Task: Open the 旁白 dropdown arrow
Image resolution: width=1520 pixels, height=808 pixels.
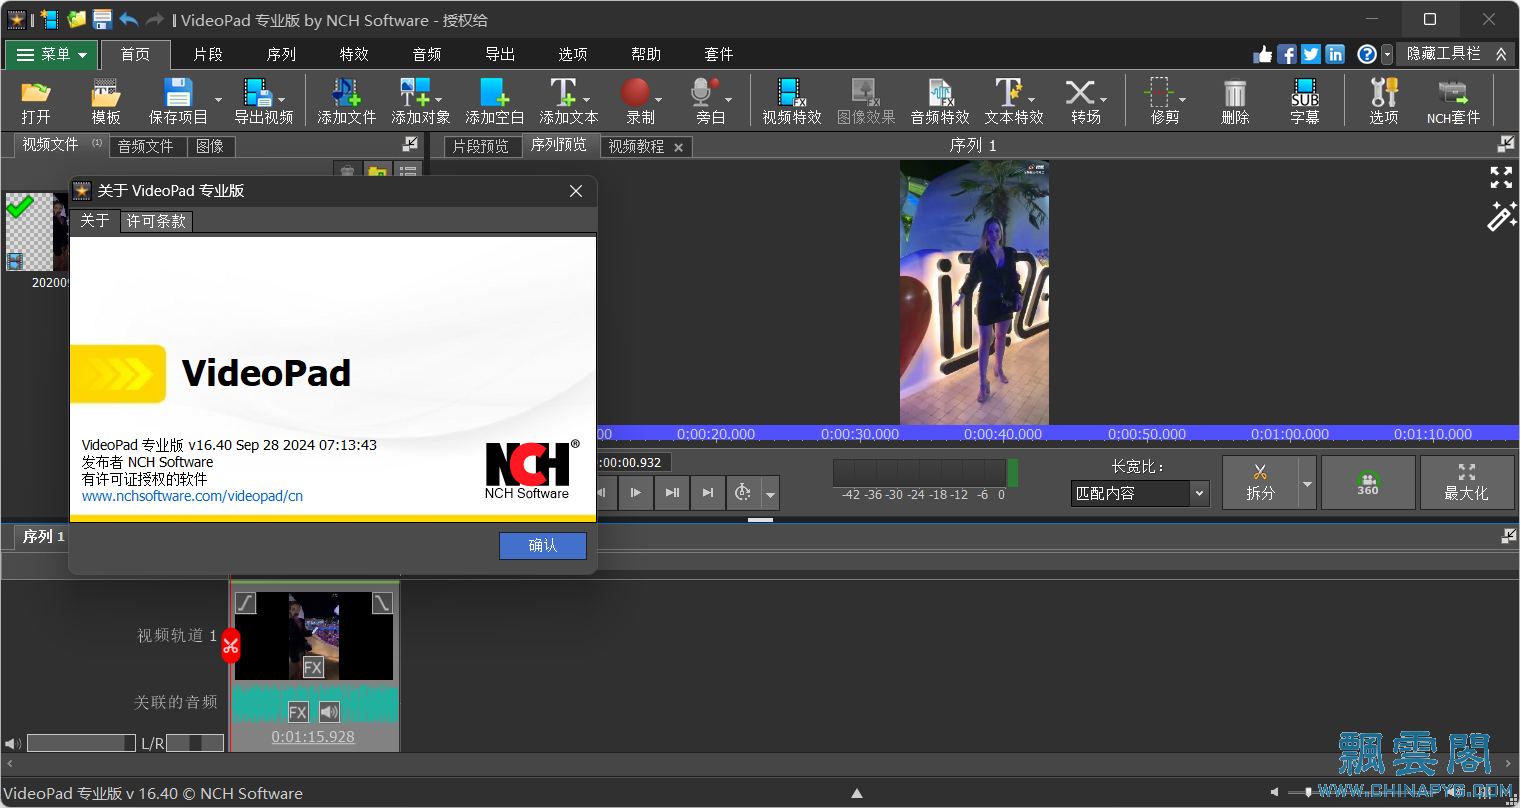Action: 728,99
